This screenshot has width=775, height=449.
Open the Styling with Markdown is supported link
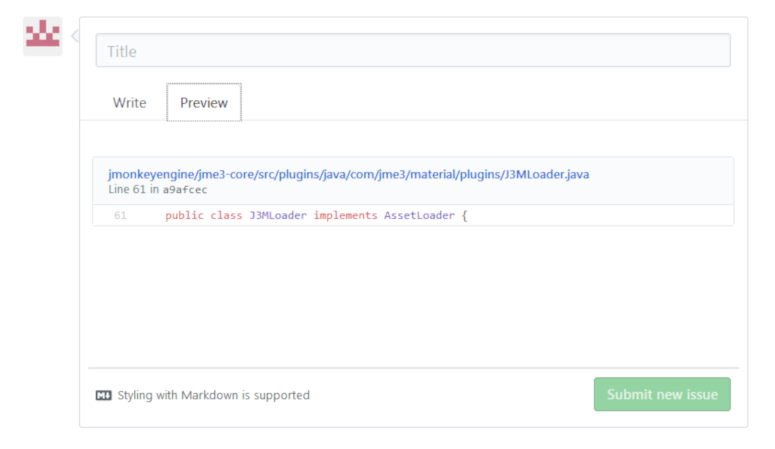[x=213, y=395]
